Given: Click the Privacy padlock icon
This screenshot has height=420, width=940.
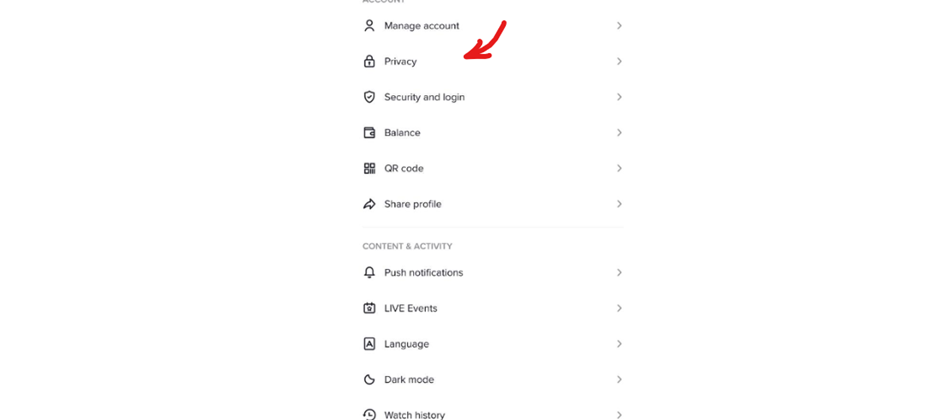Looking at the screenshot, I should pyautogui.click(x=369, y=62).
